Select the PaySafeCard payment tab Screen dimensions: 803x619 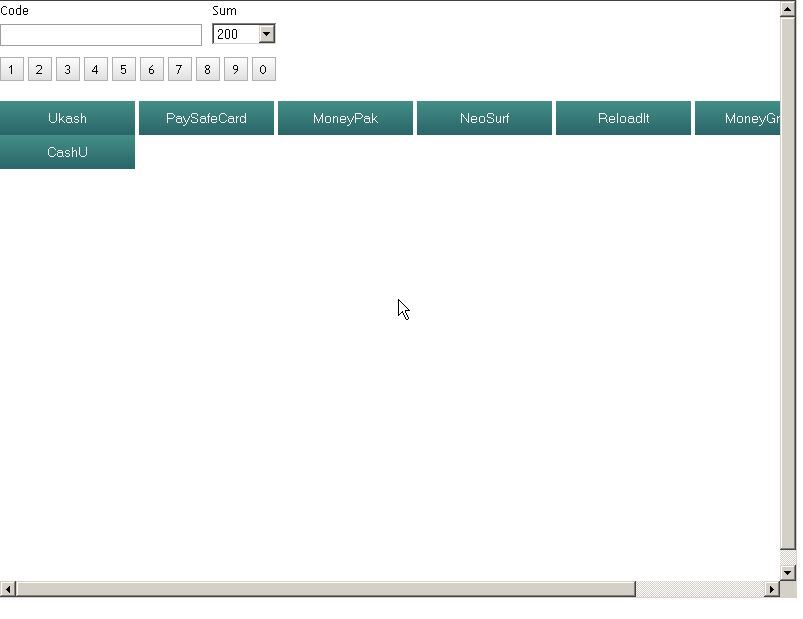click(x=206, y=118)
